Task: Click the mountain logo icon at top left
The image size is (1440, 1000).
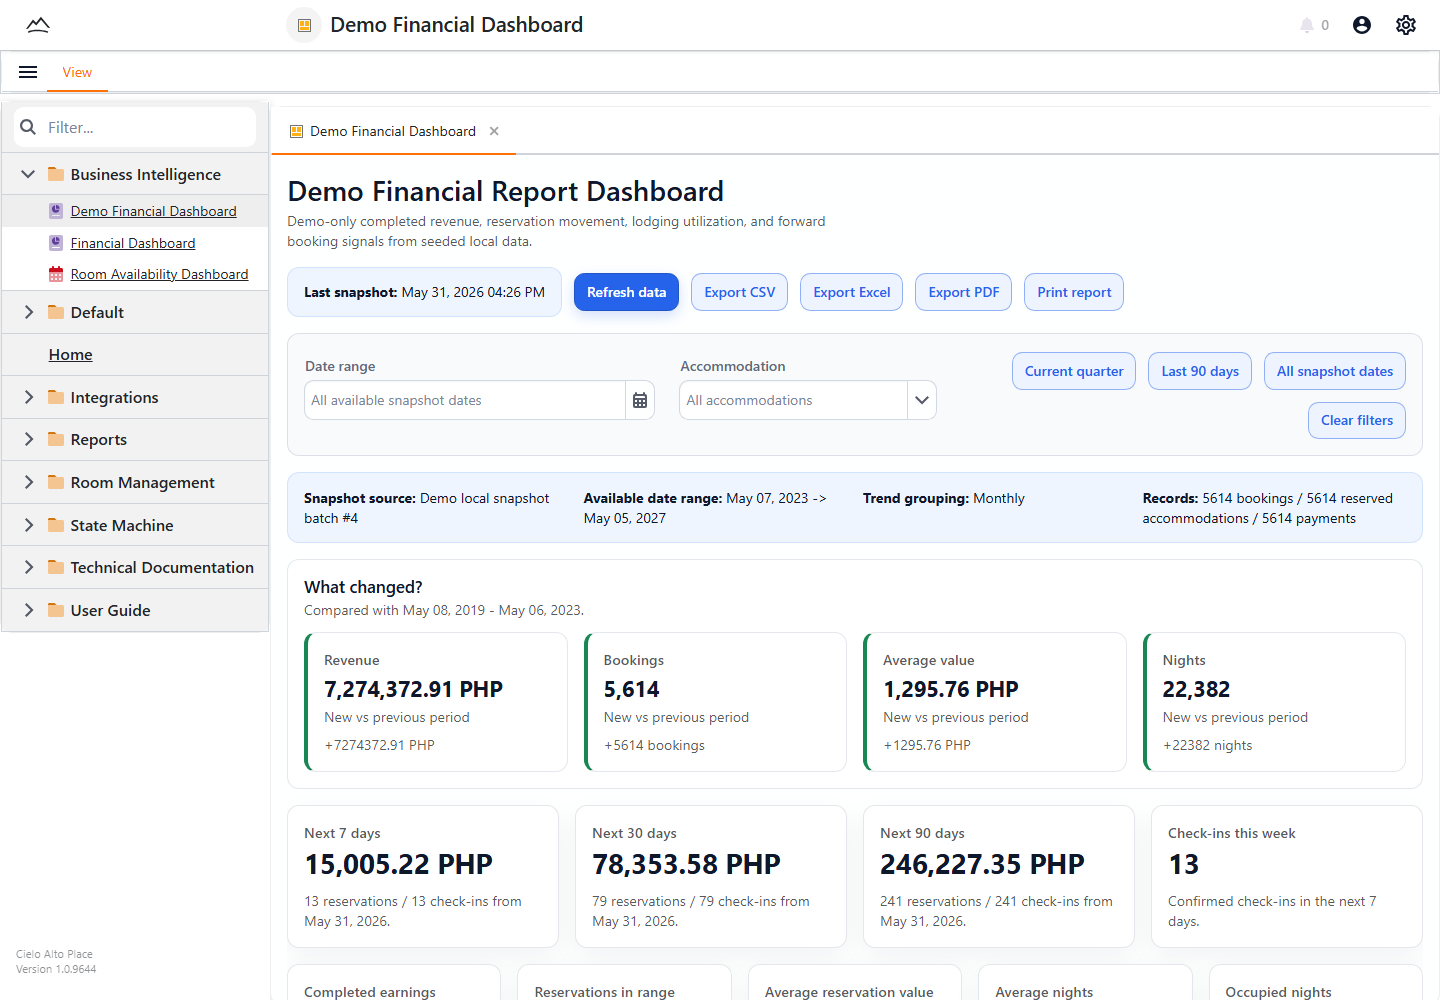Action: pos(38,25)
